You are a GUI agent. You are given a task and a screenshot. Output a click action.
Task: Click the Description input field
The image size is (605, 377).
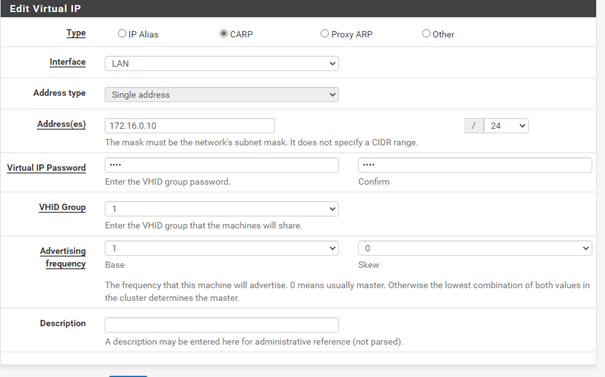coord(222,325)
